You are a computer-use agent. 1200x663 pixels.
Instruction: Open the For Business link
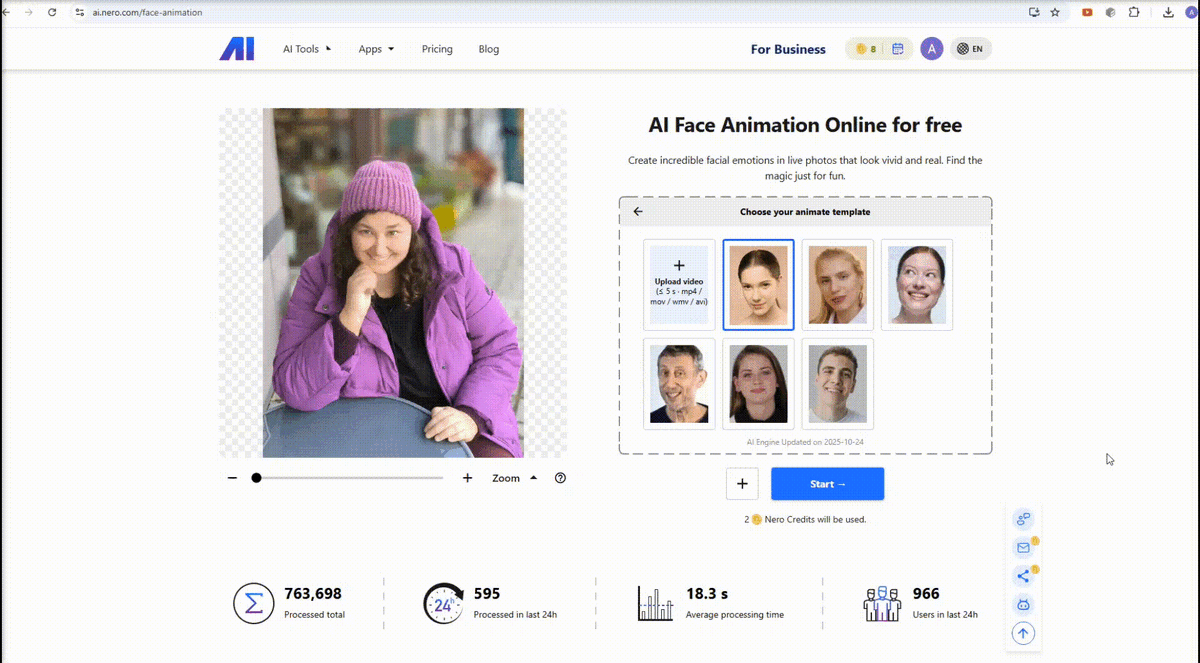pyautogui.click(x=788, y=49)
